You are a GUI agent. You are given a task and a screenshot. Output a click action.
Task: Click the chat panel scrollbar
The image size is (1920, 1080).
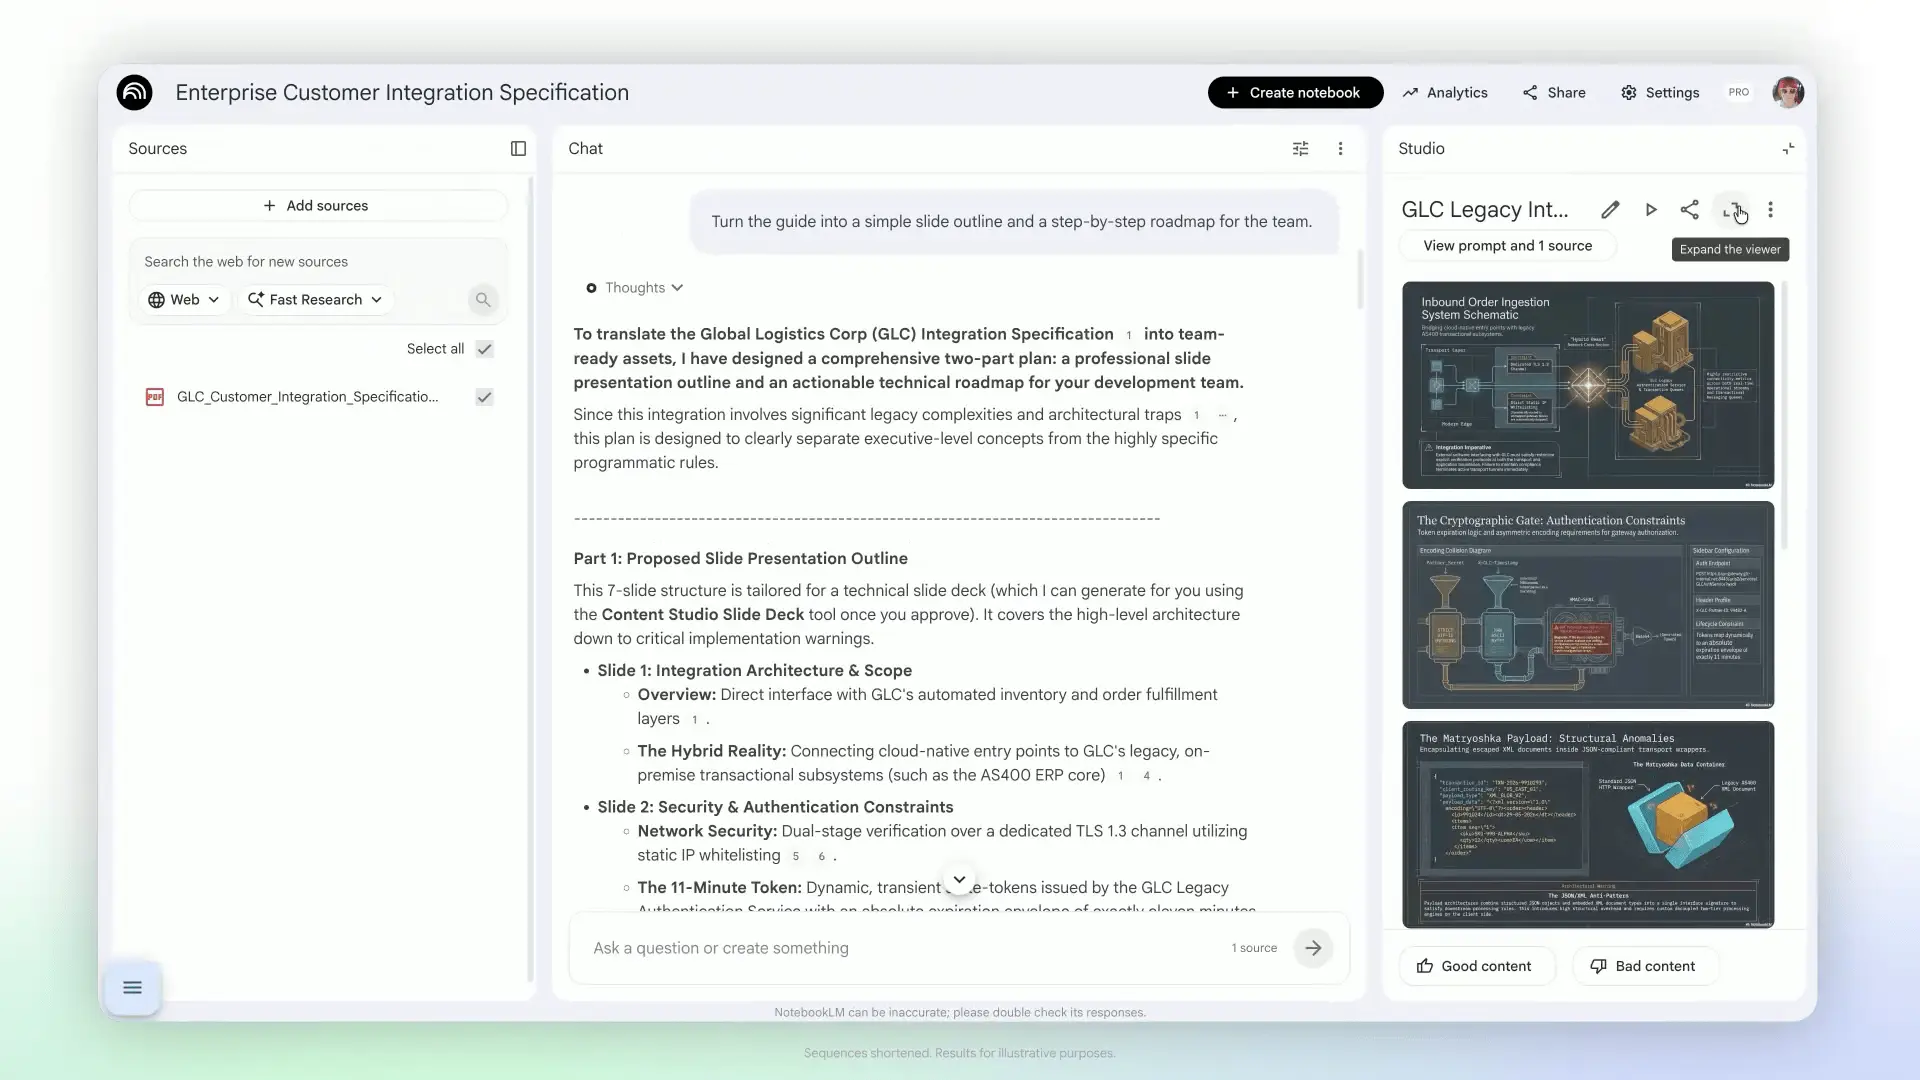pyautogui.click(x=1360, y=280)
